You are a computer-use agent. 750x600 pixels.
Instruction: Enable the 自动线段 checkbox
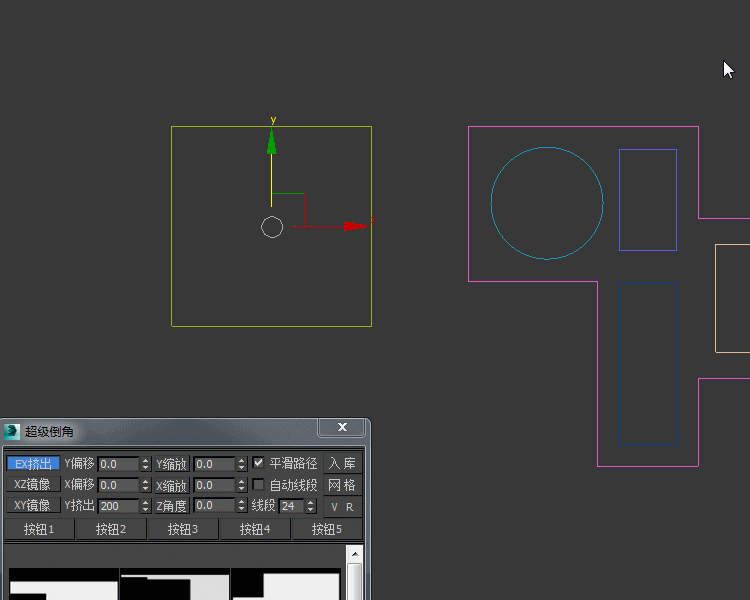point(259,485)
